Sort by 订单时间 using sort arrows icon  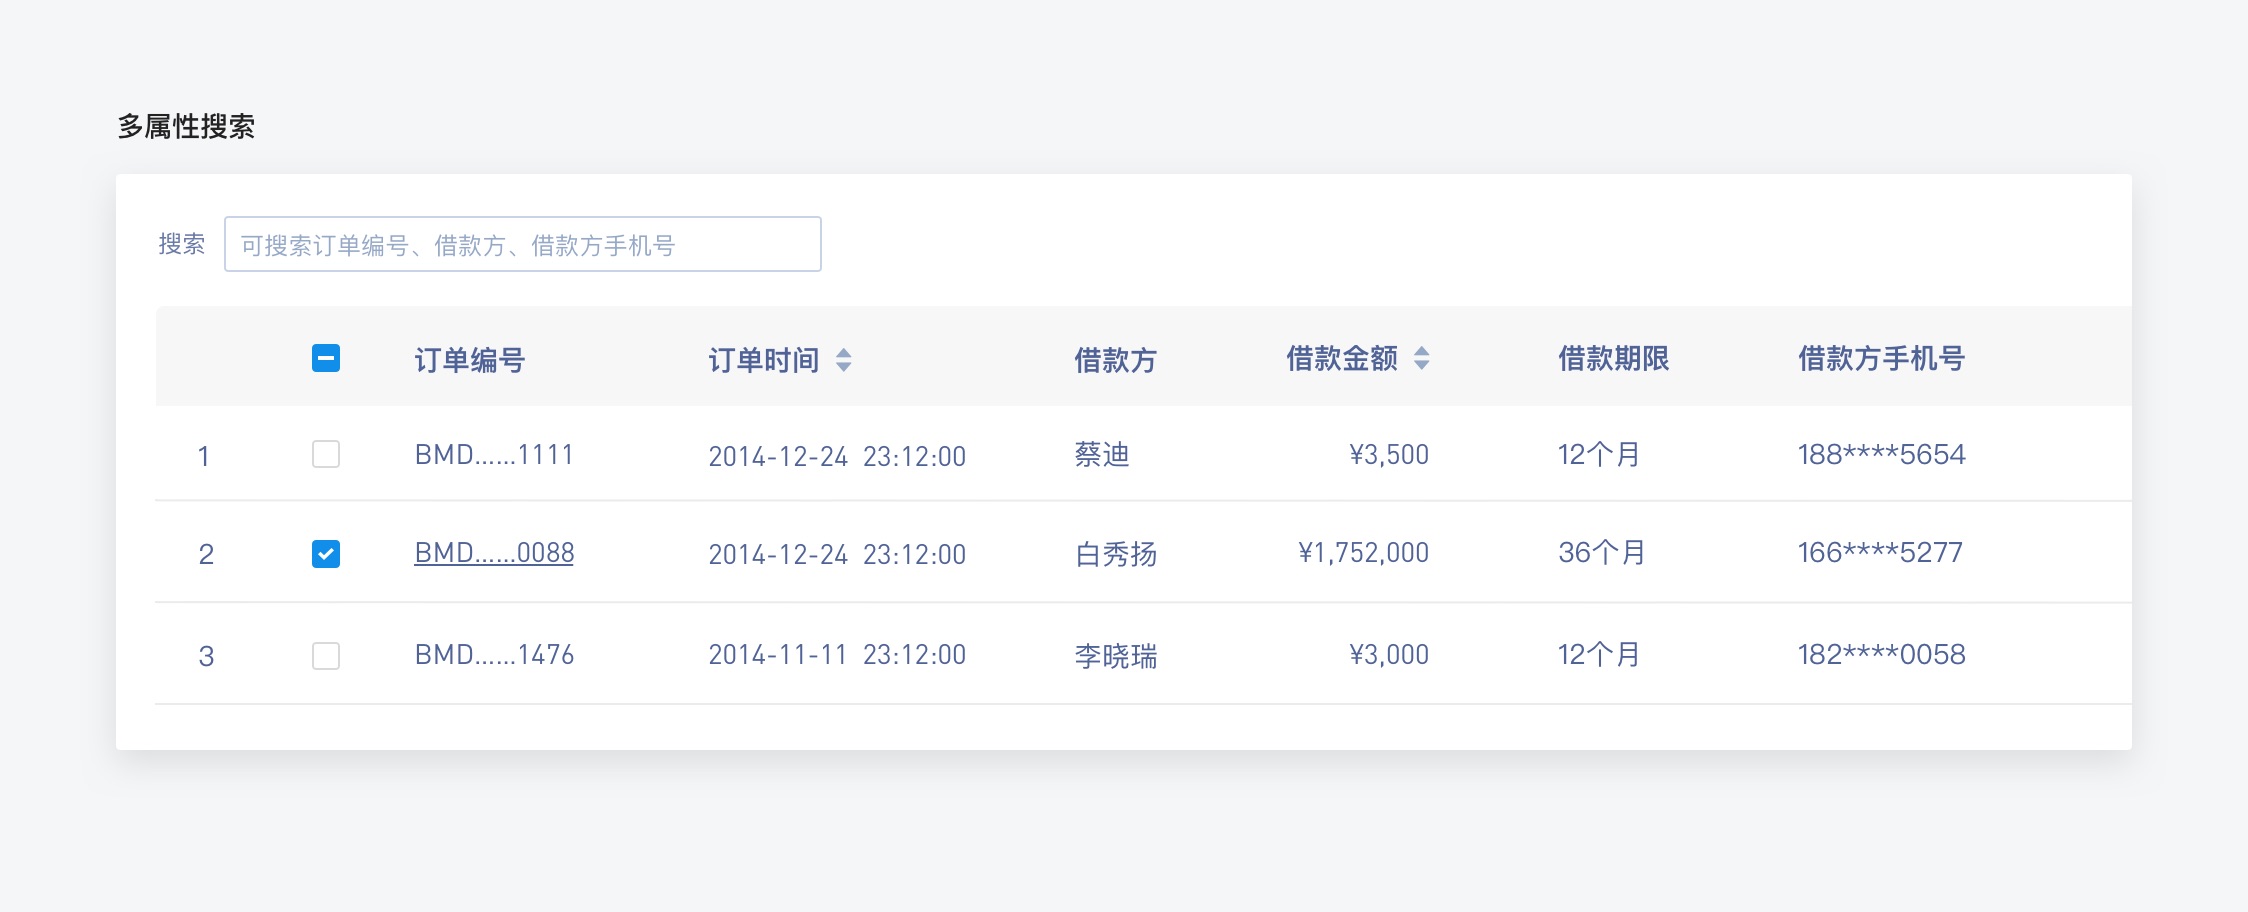[x=843, y=360]
